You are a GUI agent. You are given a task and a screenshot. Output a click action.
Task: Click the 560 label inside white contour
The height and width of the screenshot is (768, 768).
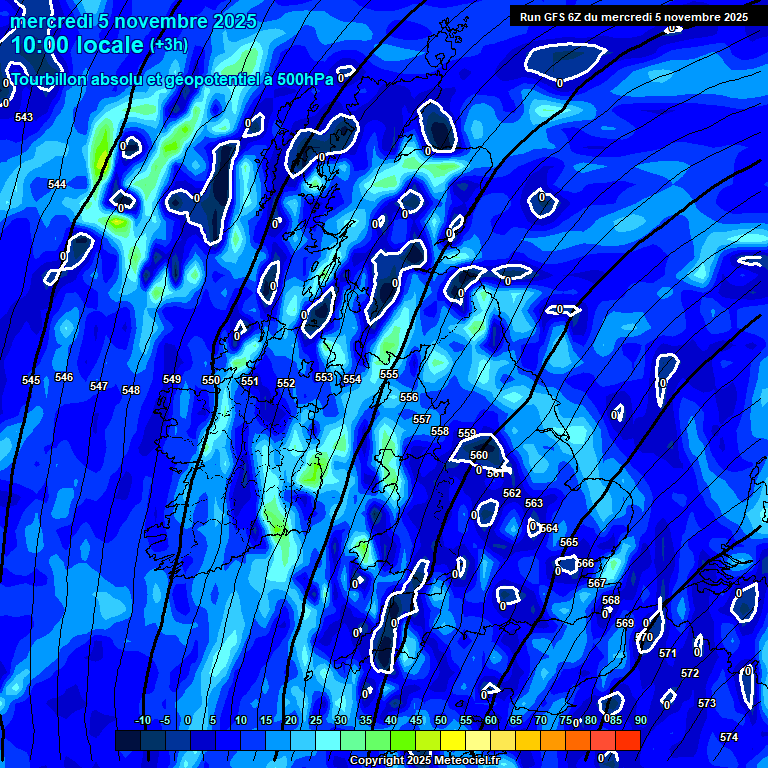pyautogui.click(x=479, y=455)
